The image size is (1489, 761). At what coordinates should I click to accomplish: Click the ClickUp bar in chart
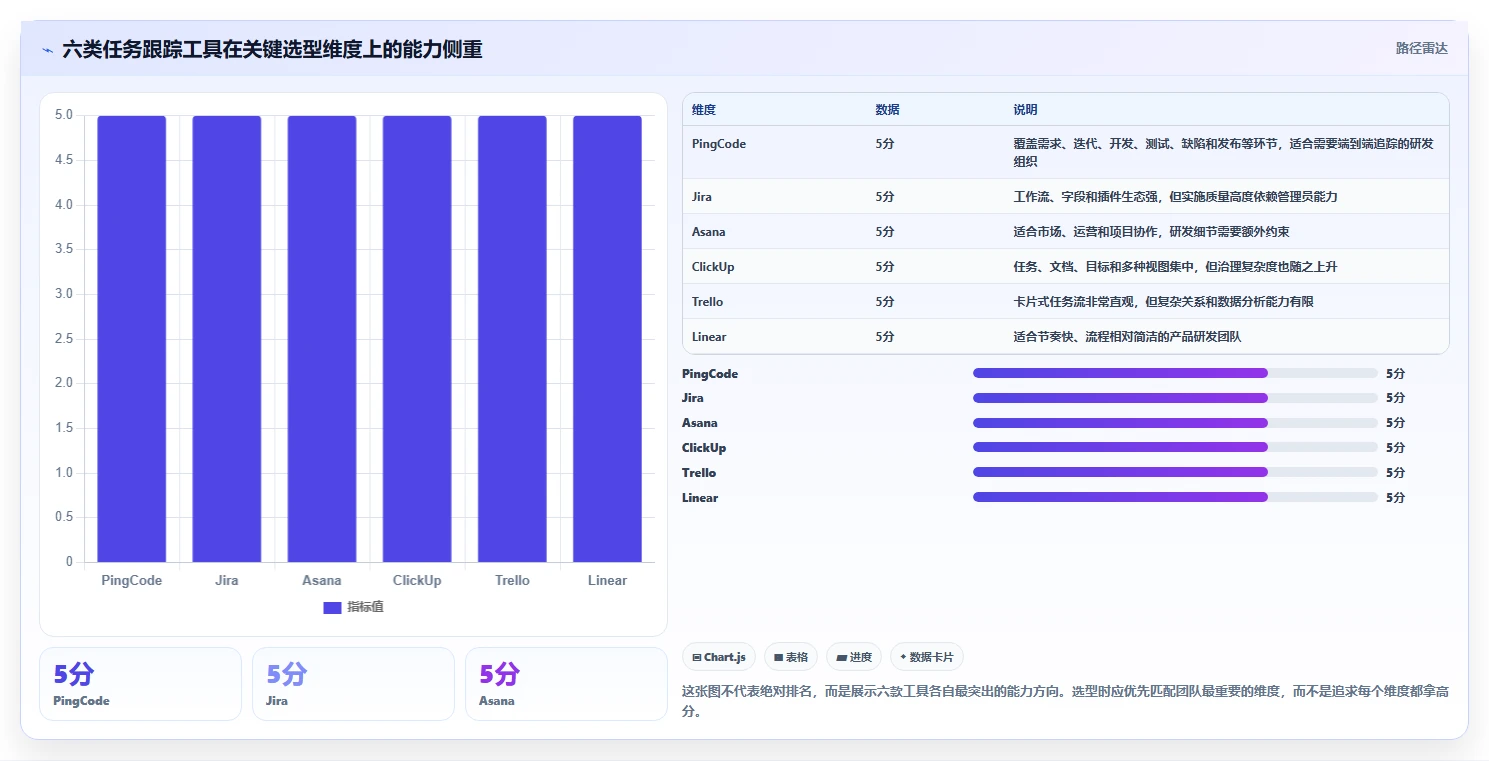click(417, 339)
